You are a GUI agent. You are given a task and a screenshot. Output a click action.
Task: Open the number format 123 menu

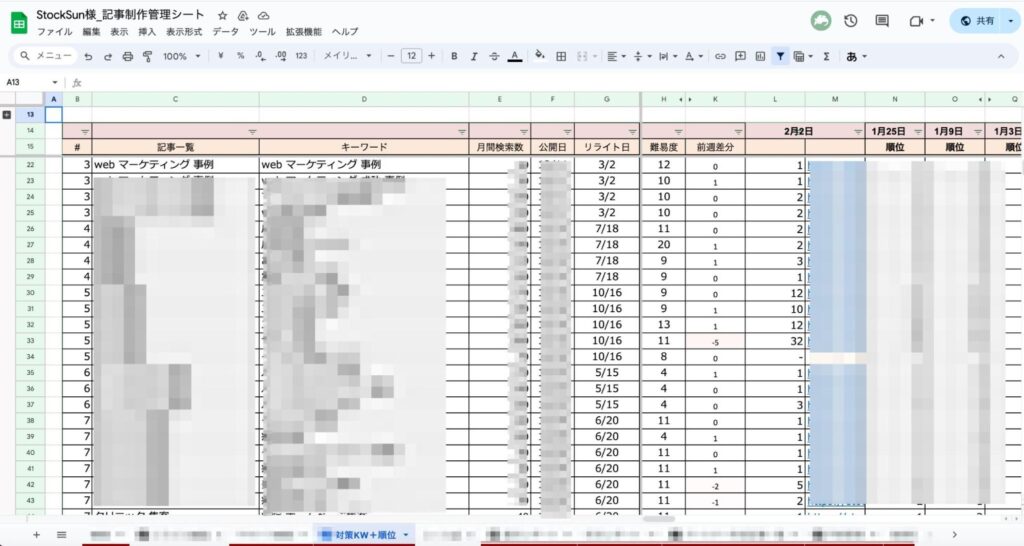point(301,56)
